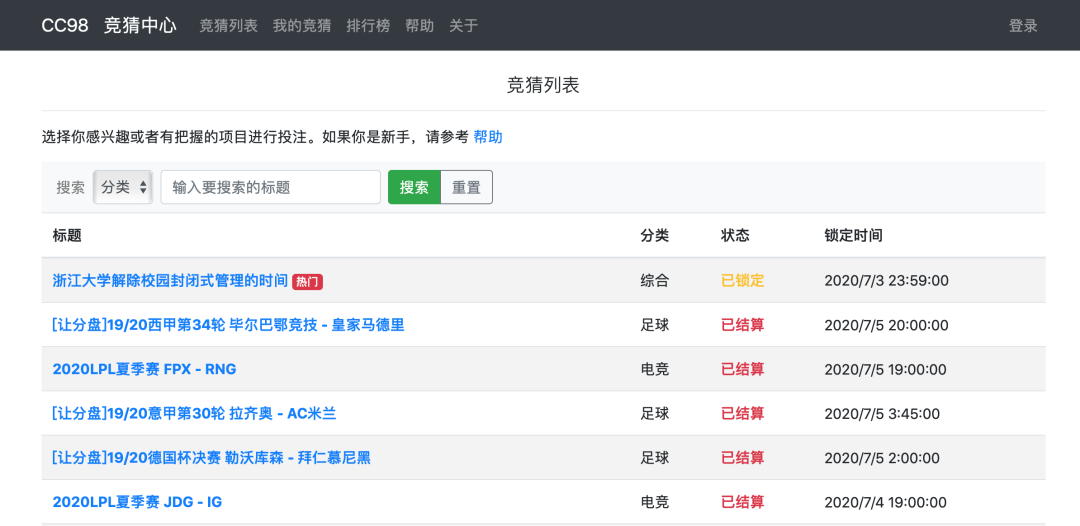The width and height of the screenshot is (1080, 526).
Task: Click 综合 category cell
Action: (654, 281)
